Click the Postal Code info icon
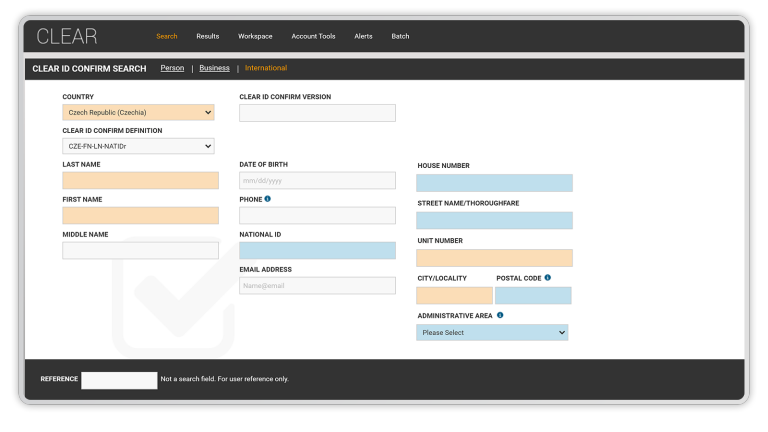 click(x=548, y=277)
